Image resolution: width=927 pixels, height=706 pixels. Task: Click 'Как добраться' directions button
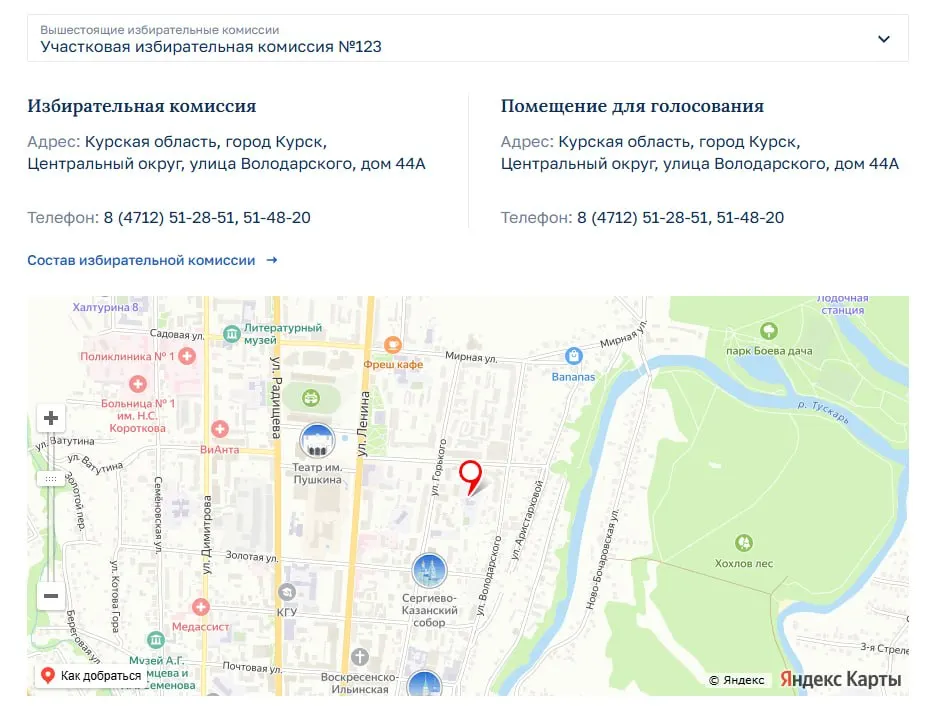[90, 675]
